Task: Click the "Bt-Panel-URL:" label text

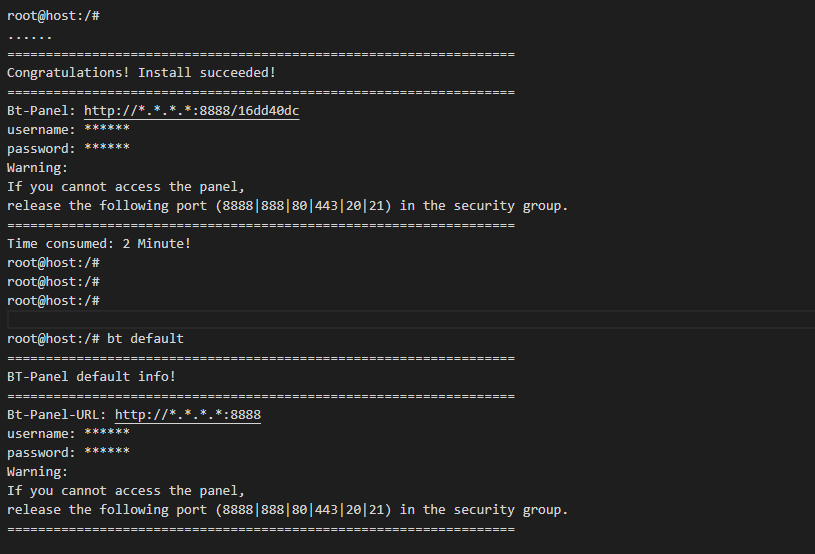Action: (x=57, y=414)
